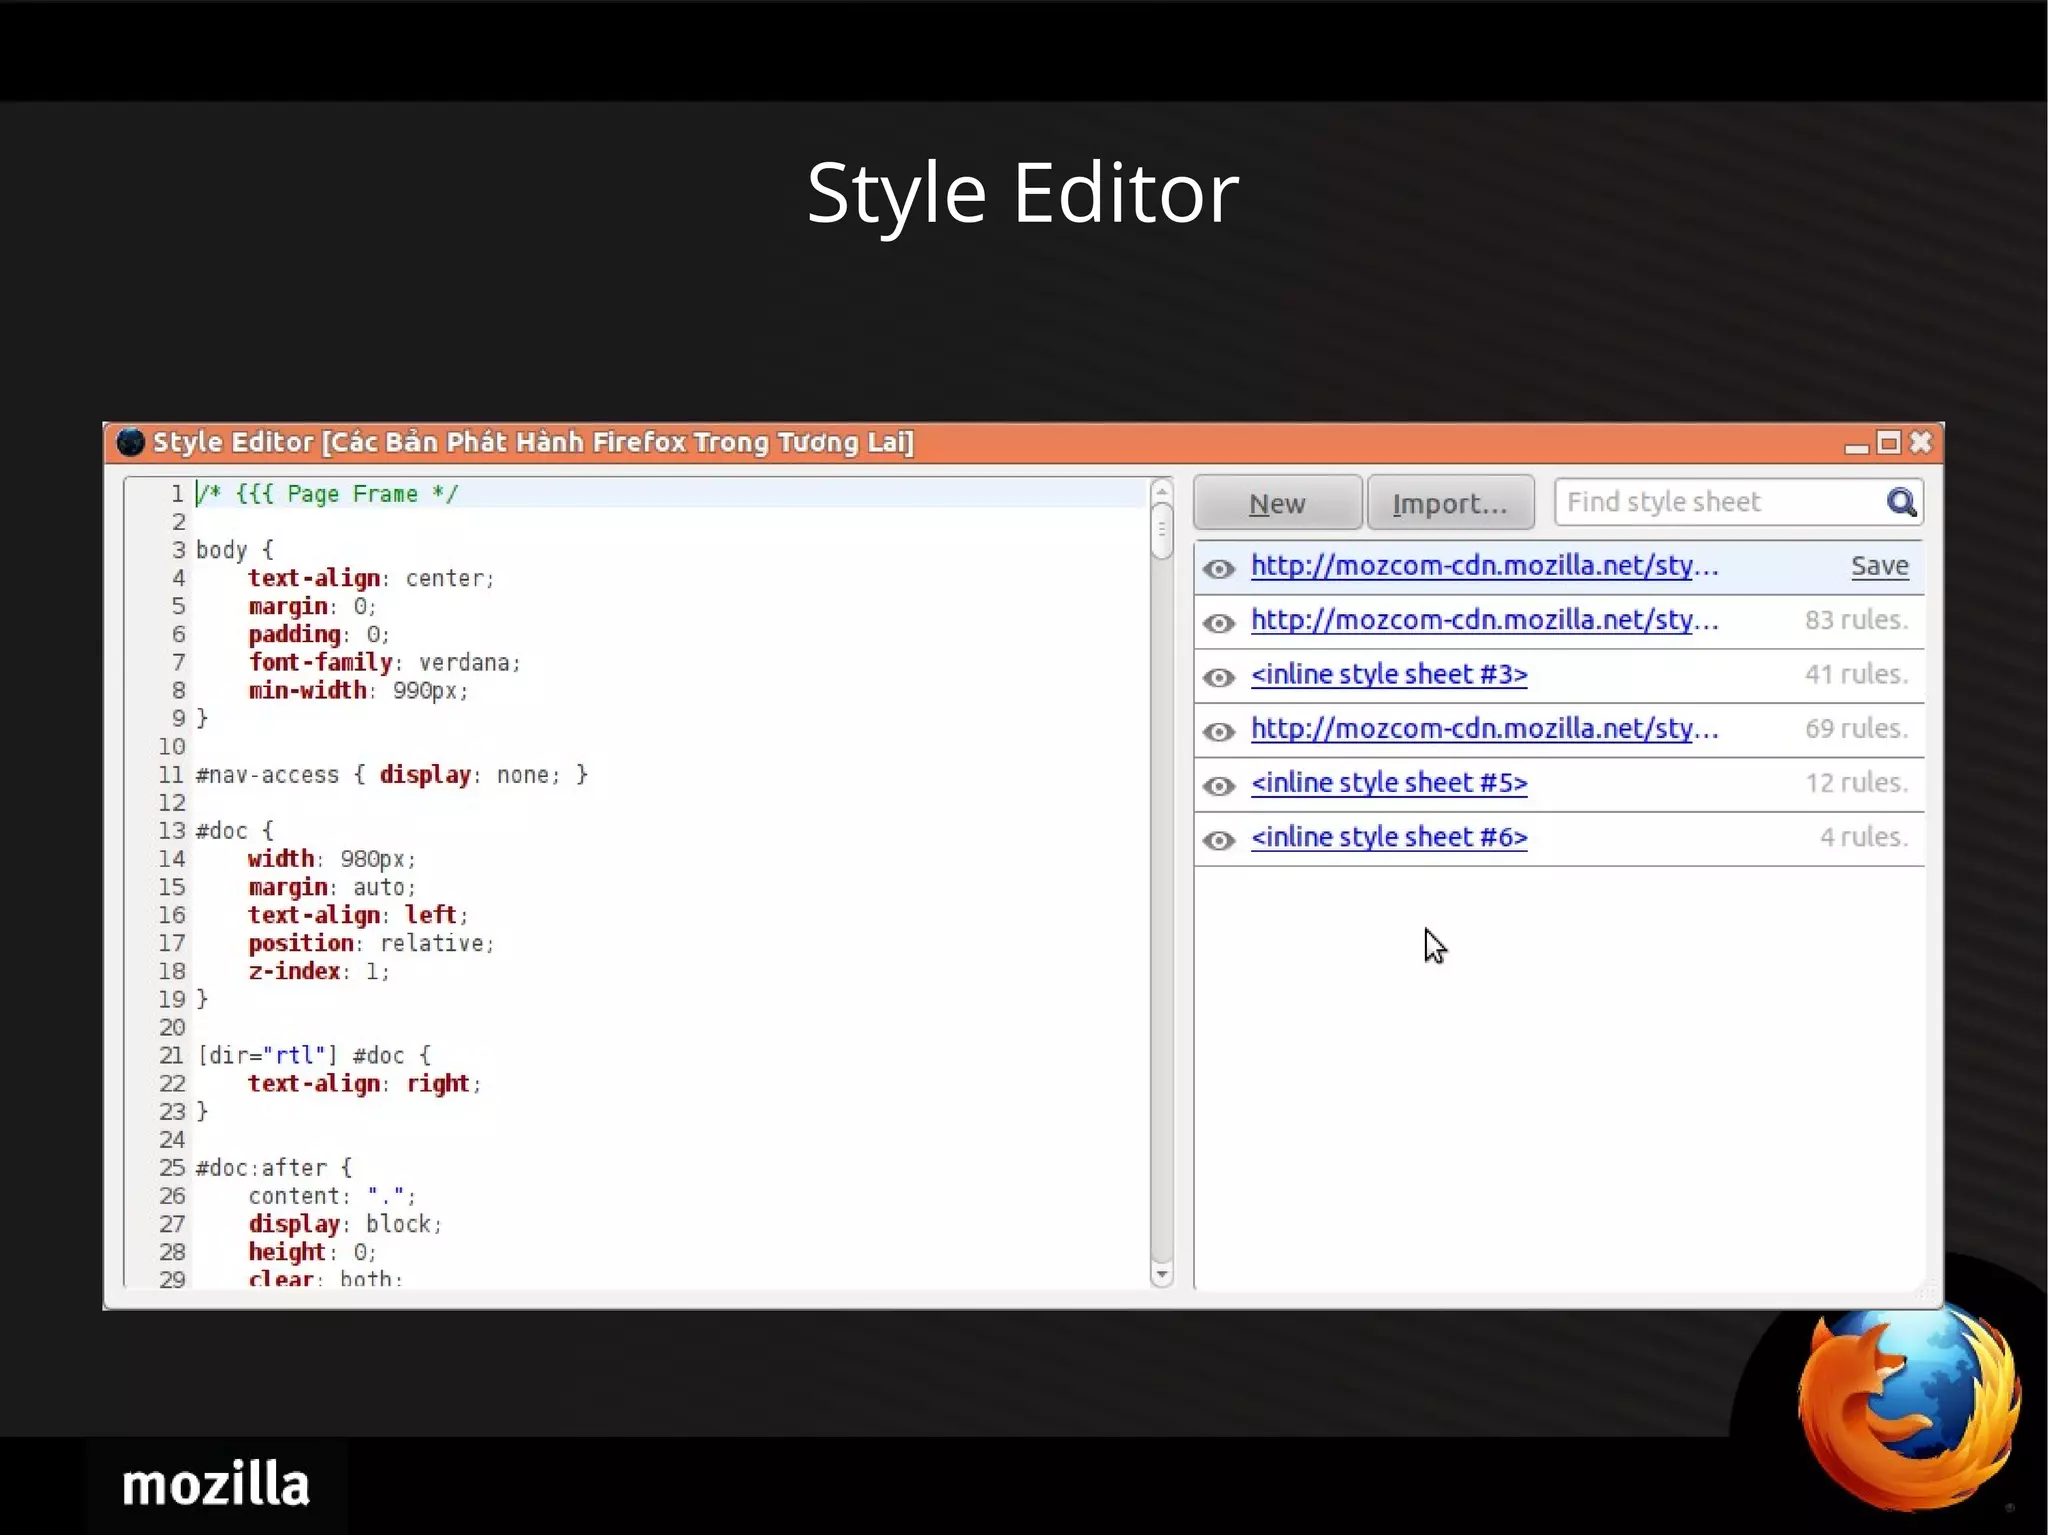Hide inline style sheet #6

(1218, 839)
